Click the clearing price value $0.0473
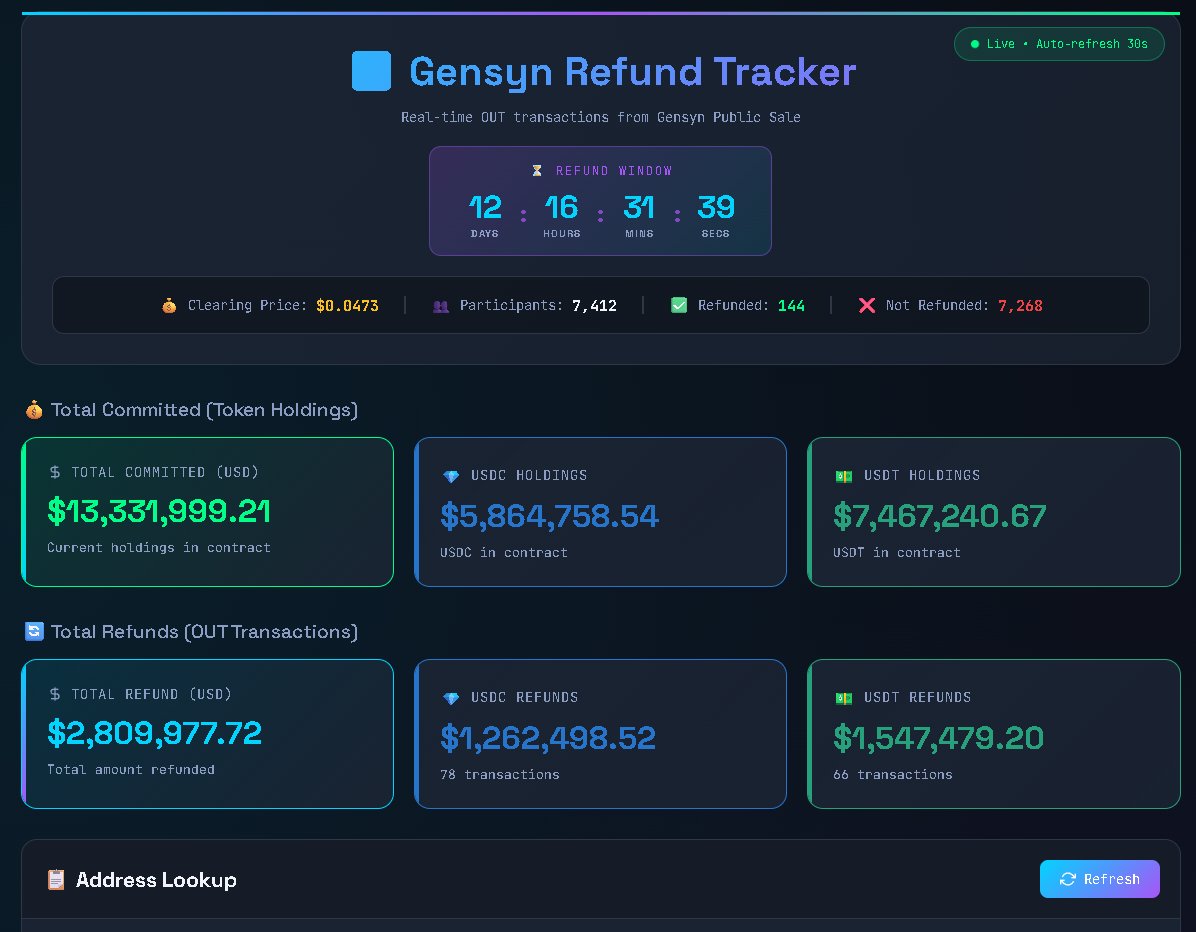Viewport: 1196px width, 932px height. (347, 306)
